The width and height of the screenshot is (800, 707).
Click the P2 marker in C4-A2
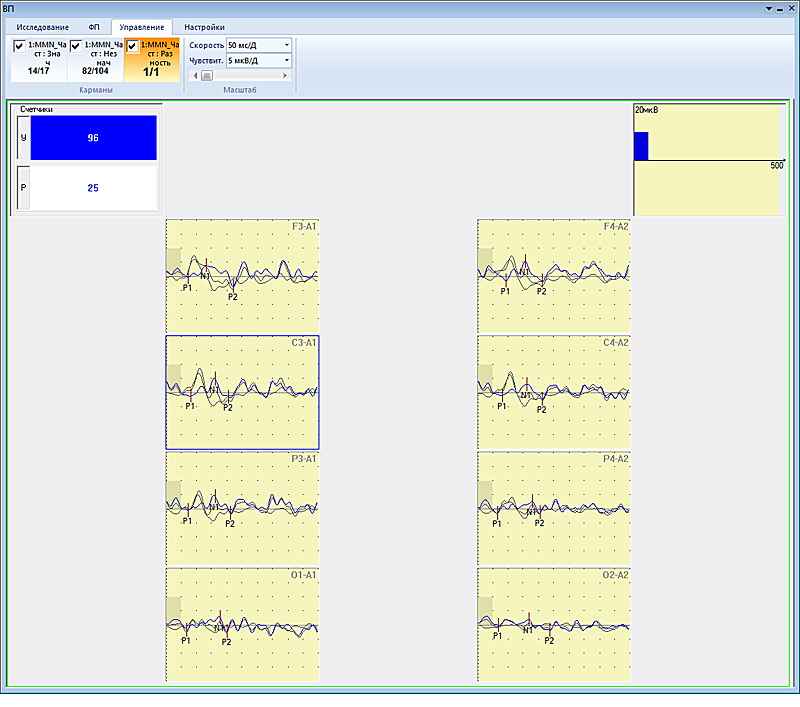pos(541,409)
